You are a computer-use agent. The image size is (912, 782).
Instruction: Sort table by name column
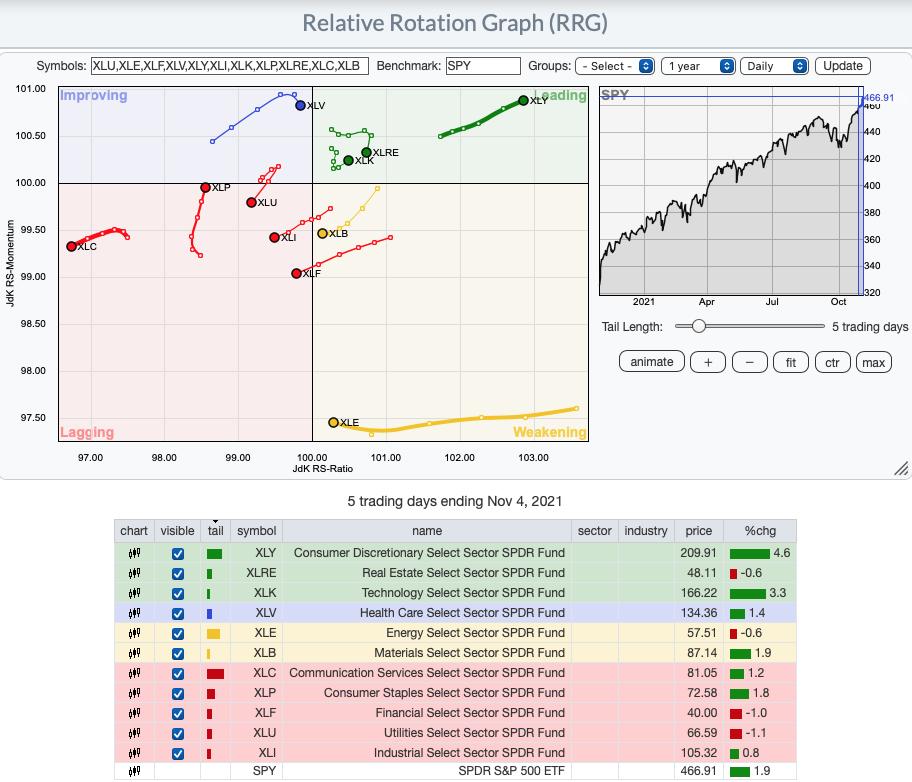[x=427, y=531]
